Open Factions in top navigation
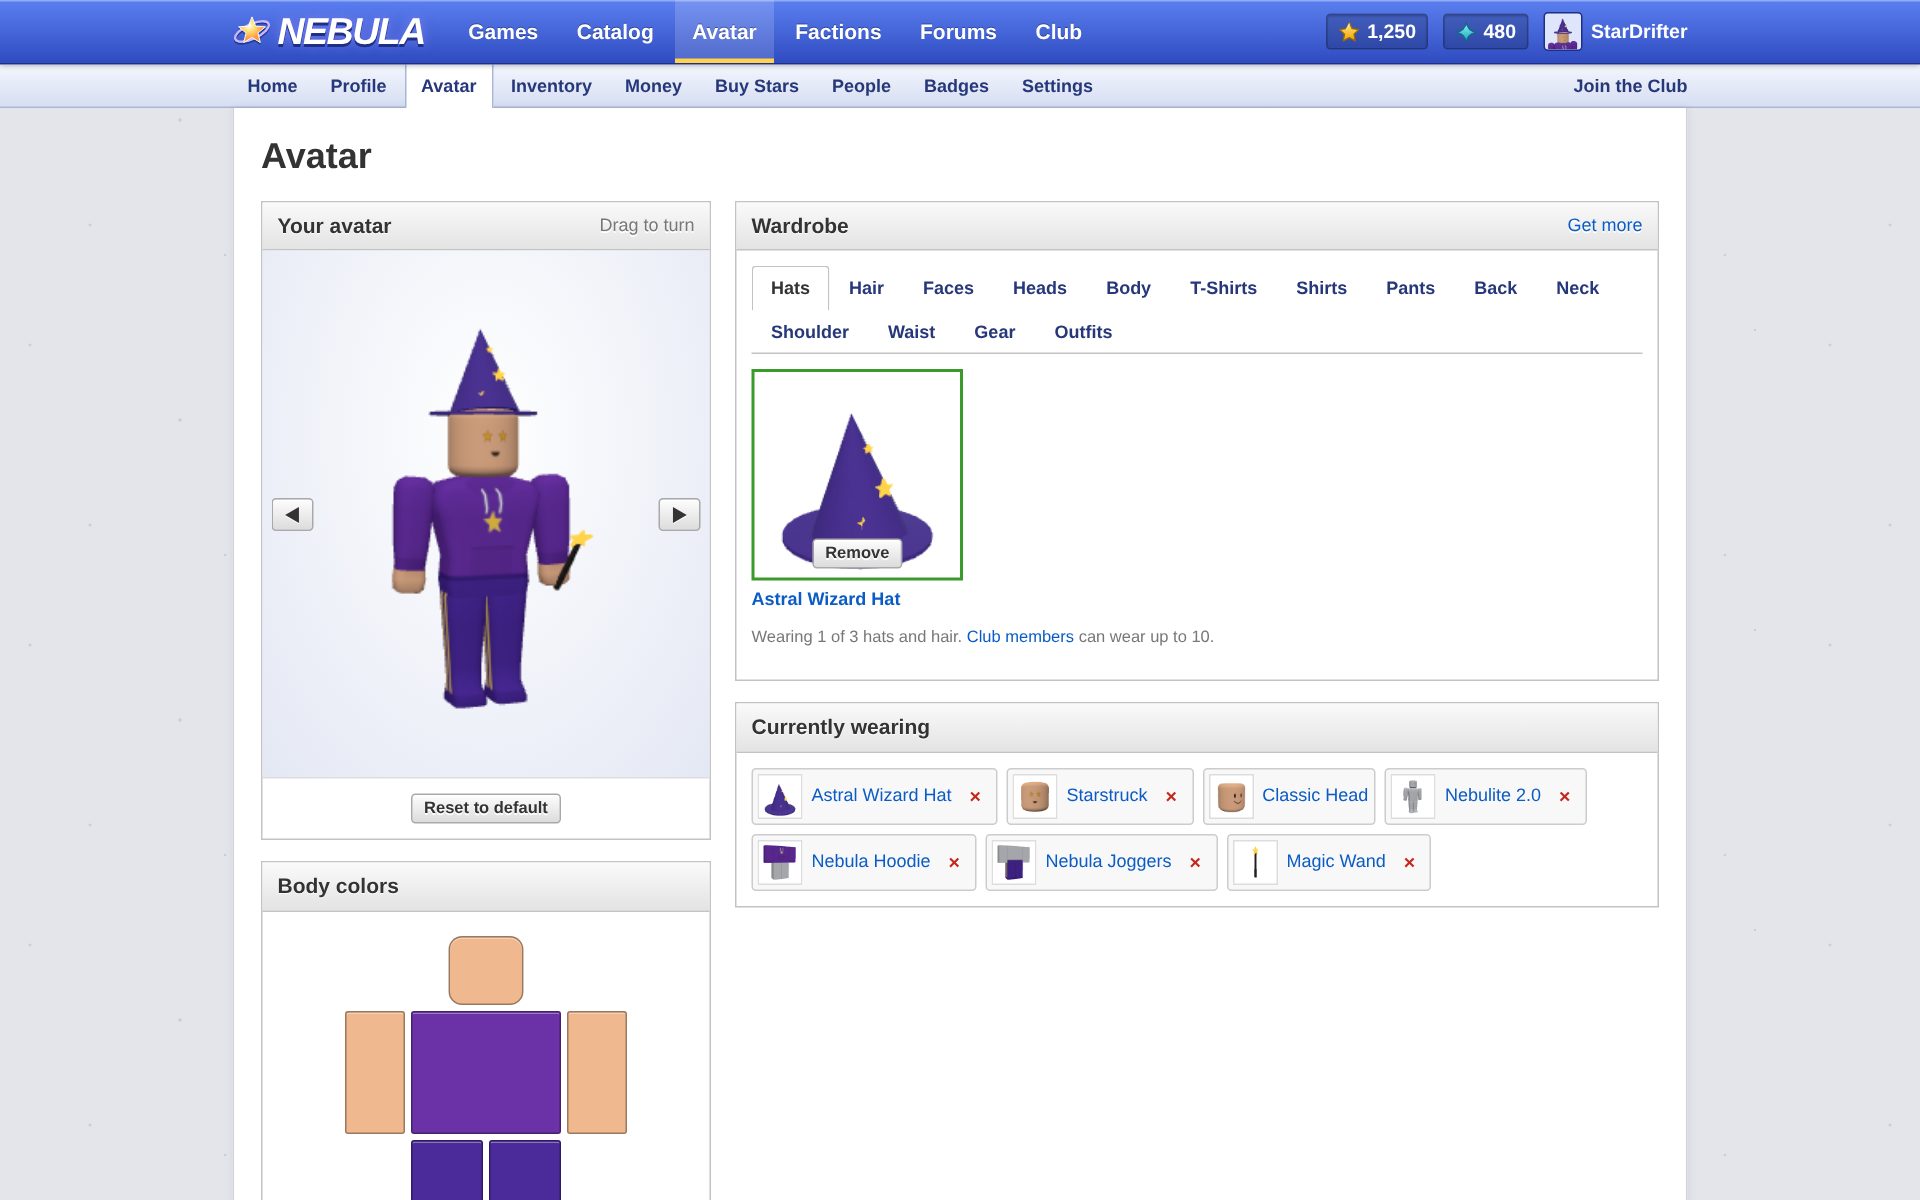Screen dimensions: 1920x1200 [x=838, y=32]
